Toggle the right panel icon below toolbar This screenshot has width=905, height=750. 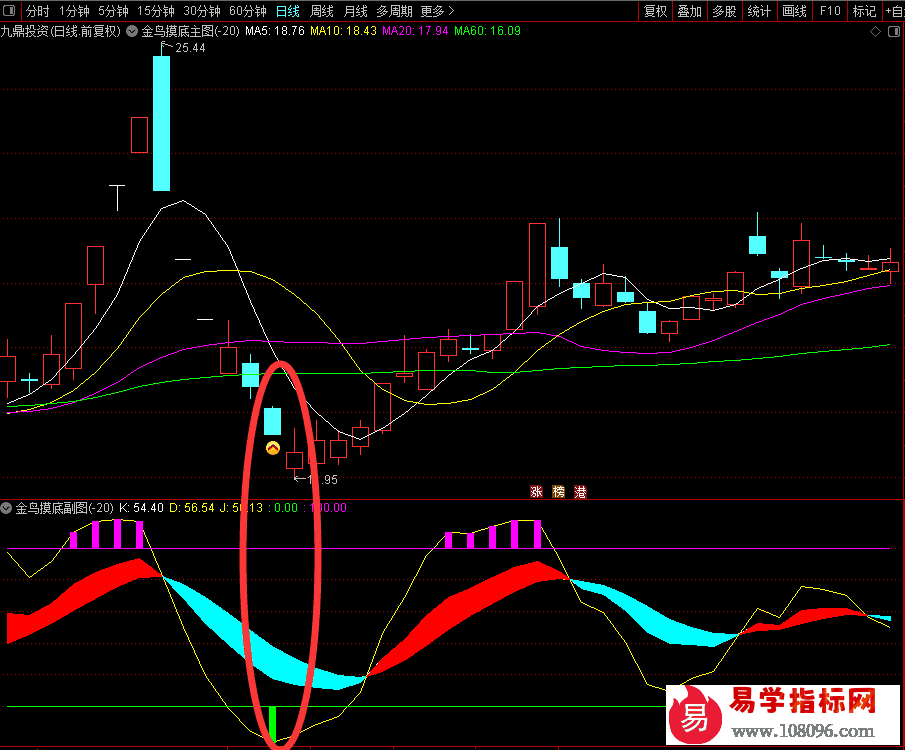tap(893, 32)
